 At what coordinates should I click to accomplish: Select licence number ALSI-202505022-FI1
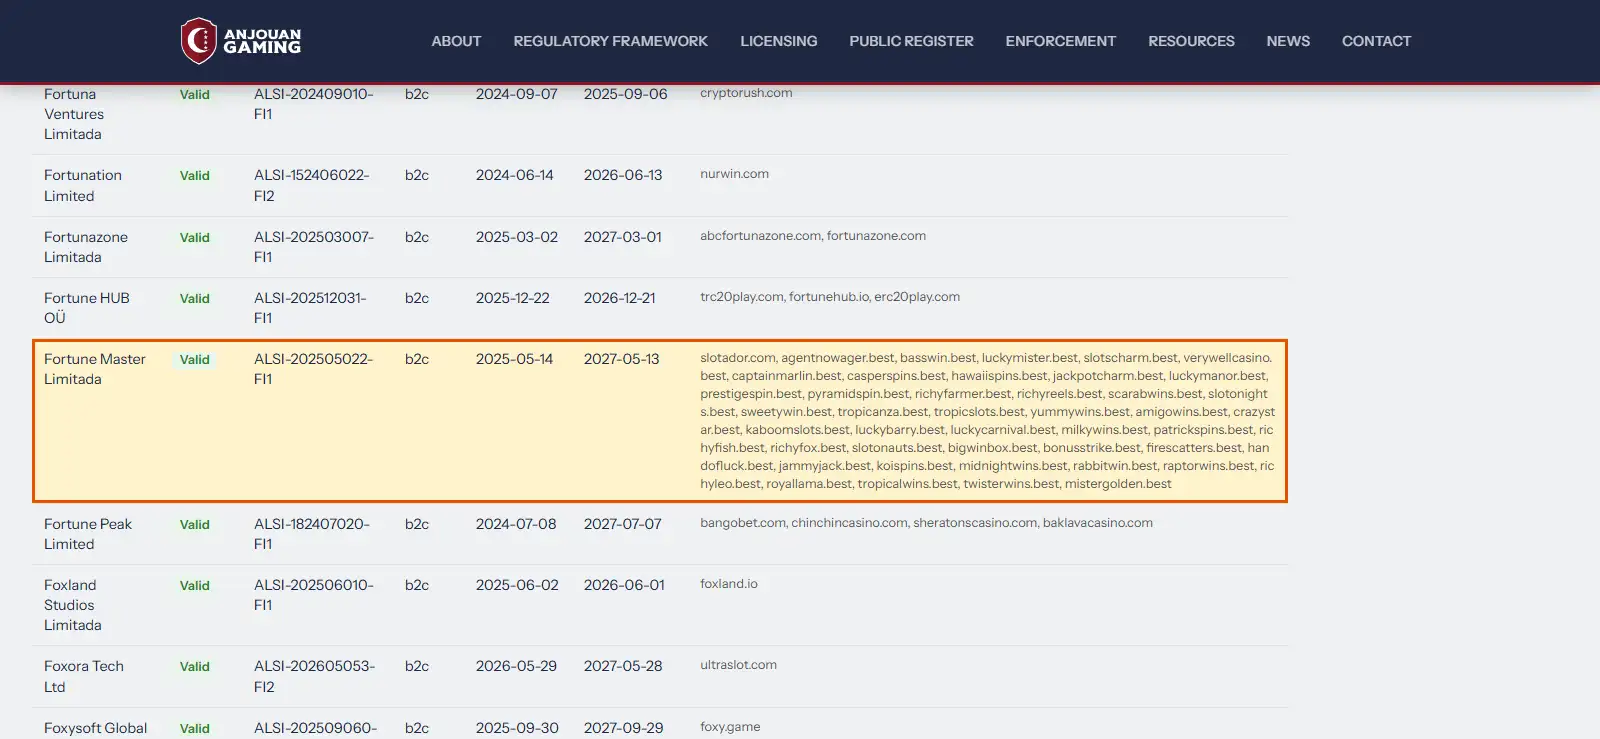coord(313,369)
